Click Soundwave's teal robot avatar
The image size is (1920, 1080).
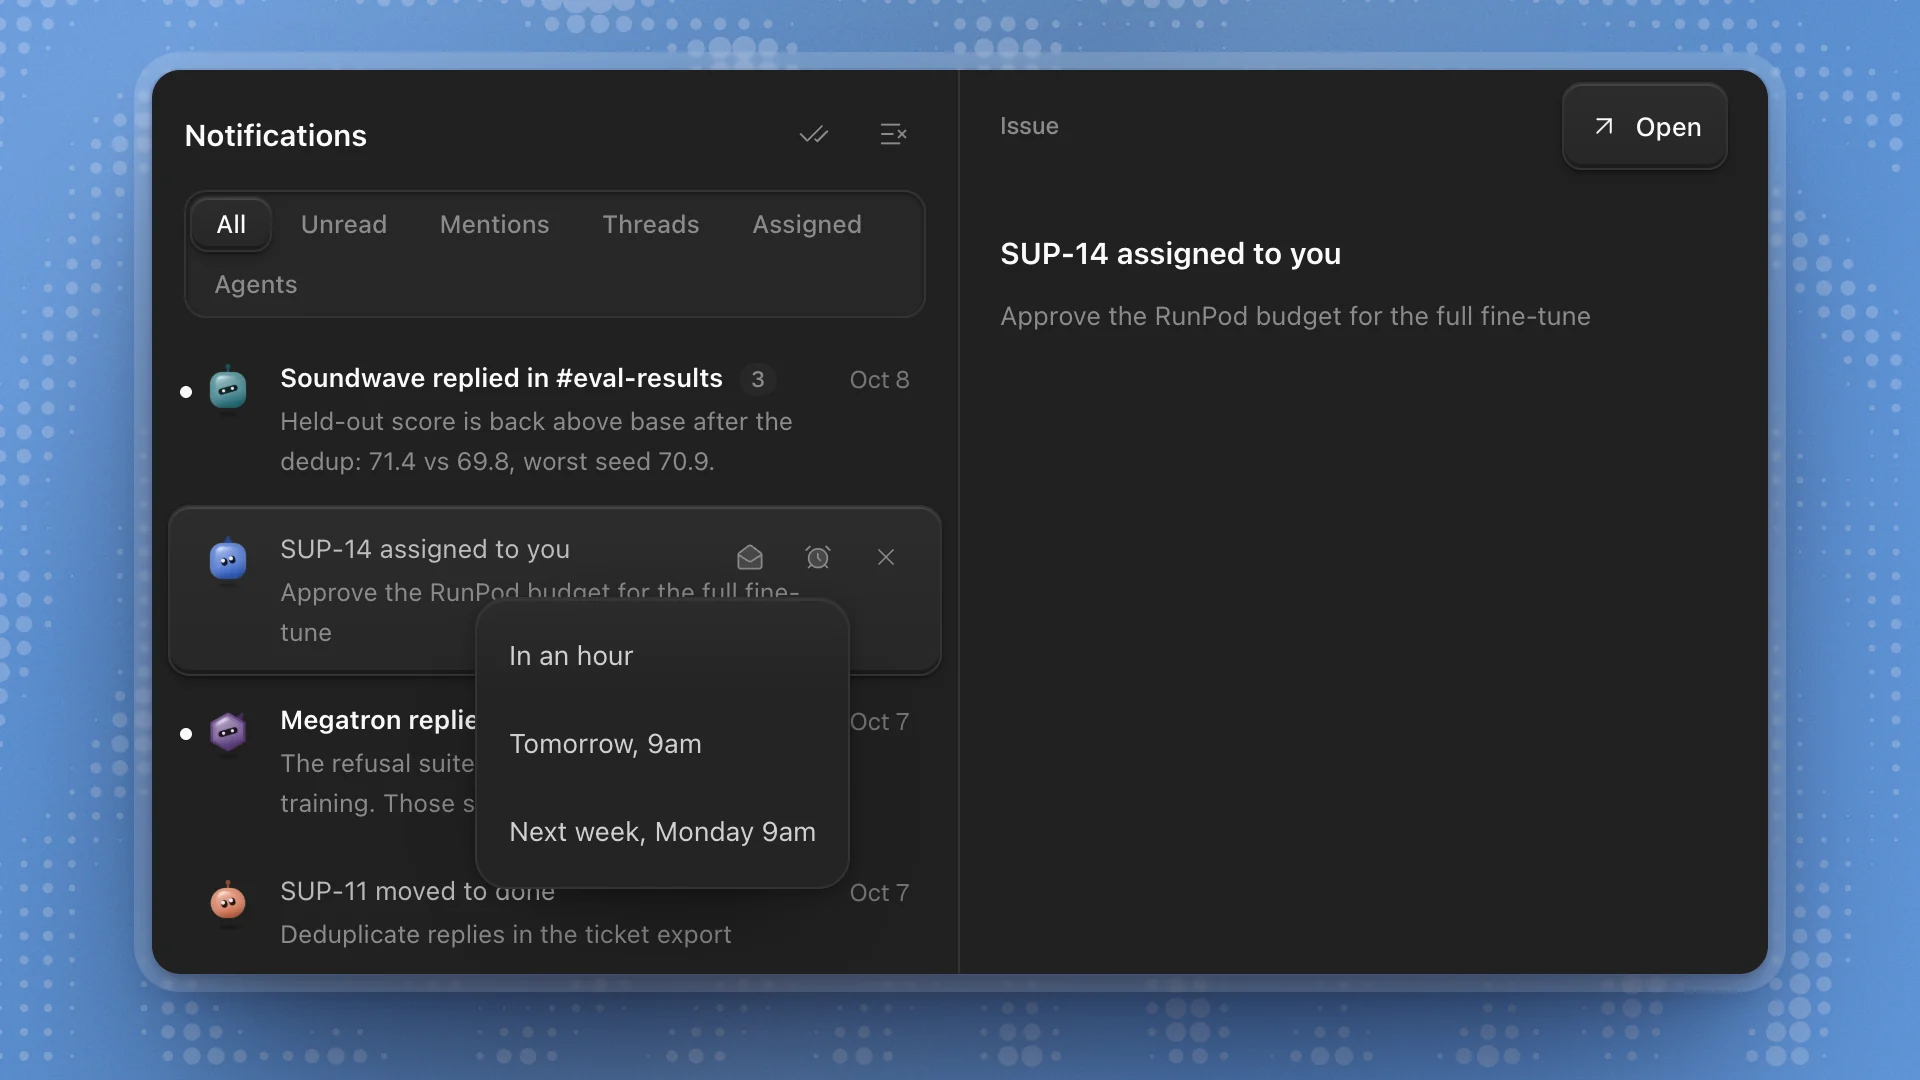[x=228, y=389]
